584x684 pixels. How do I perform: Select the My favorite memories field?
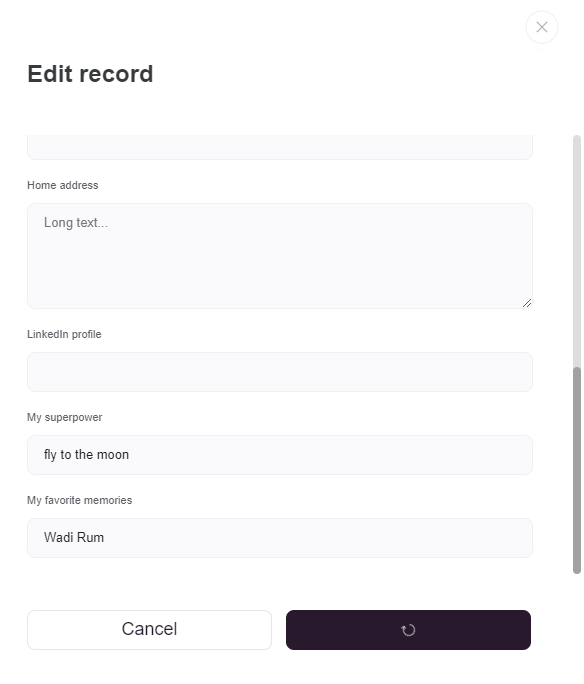280,538
